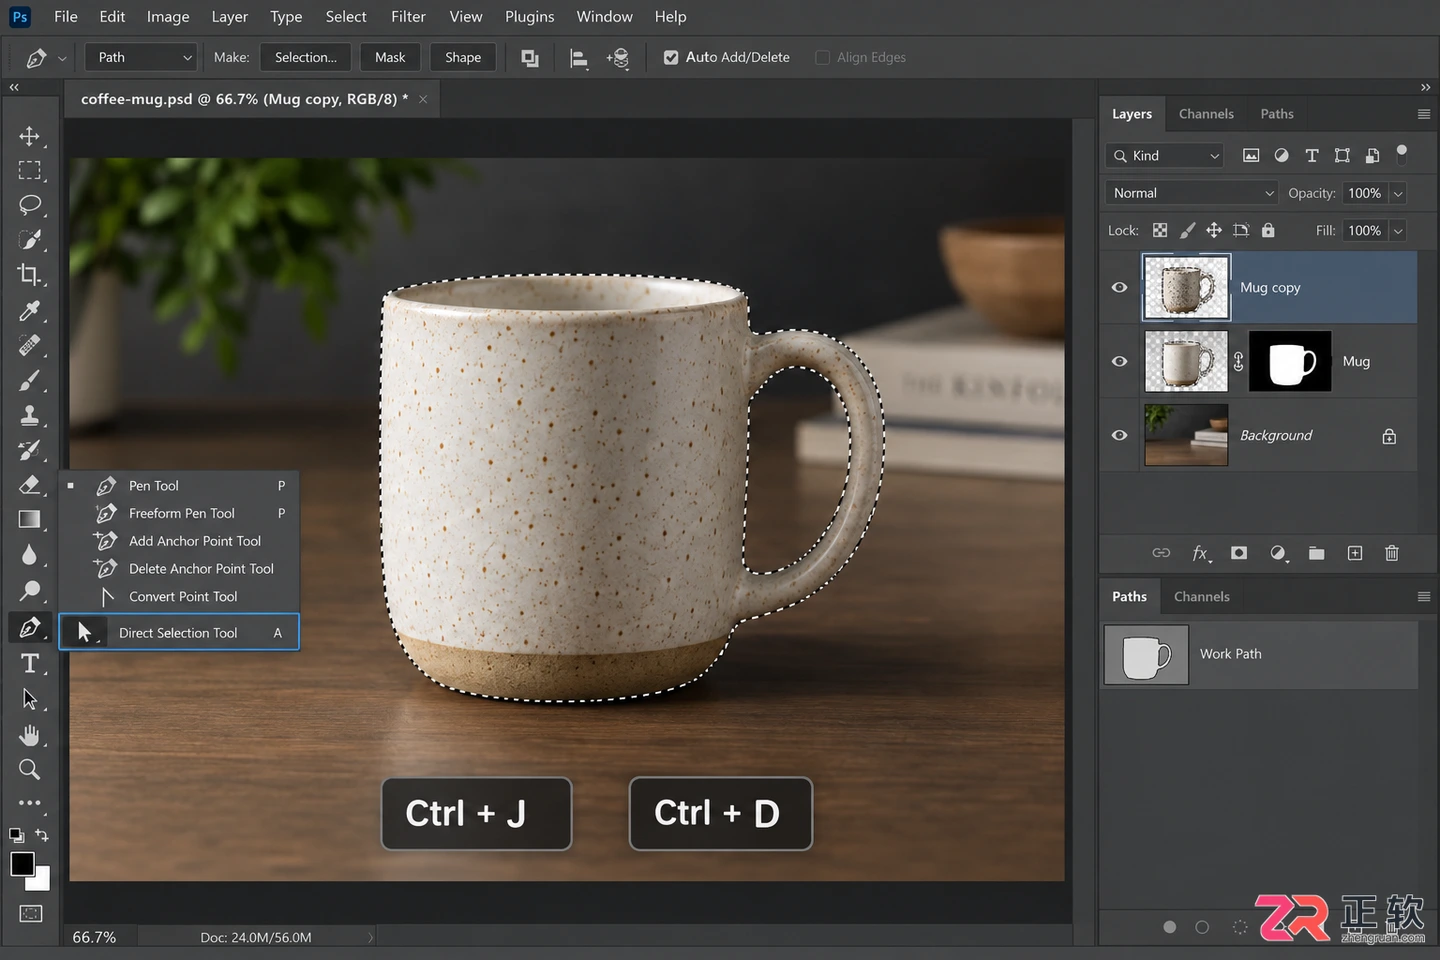Hide the Background layer
This screenshot has width=1440, height=960.
click(1120, 436)
